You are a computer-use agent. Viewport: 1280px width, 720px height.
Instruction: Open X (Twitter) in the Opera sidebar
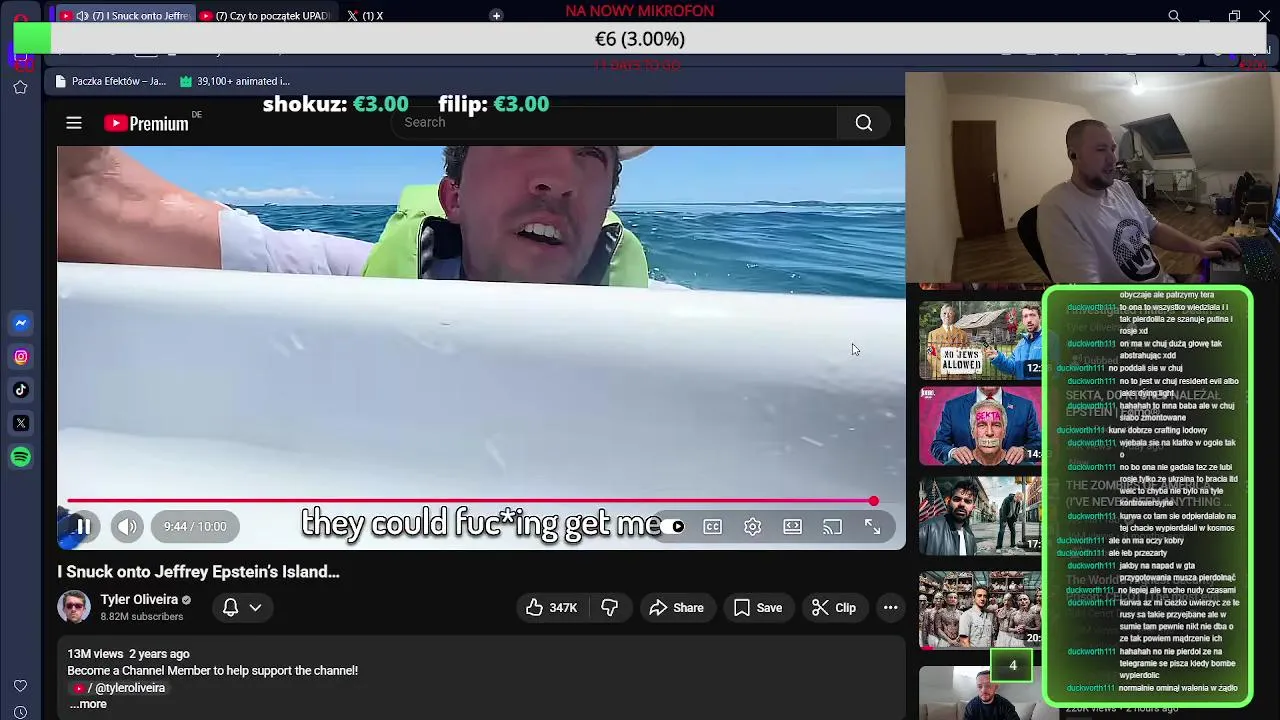point(21,423)
